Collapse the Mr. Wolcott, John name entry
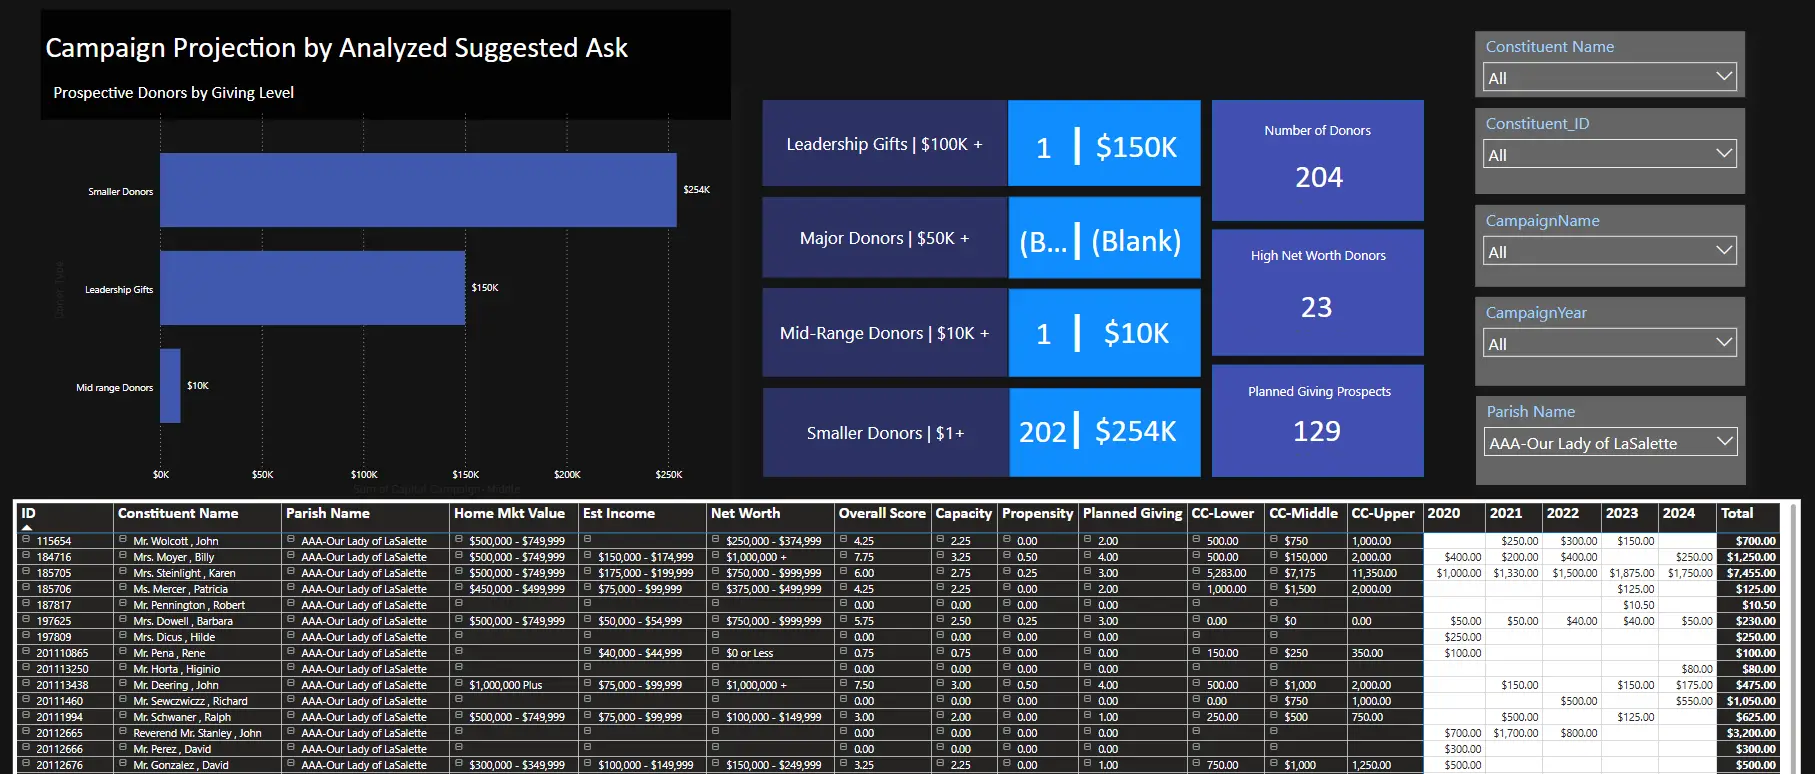This screenshot has width=1815, height=774. (122, 540)
